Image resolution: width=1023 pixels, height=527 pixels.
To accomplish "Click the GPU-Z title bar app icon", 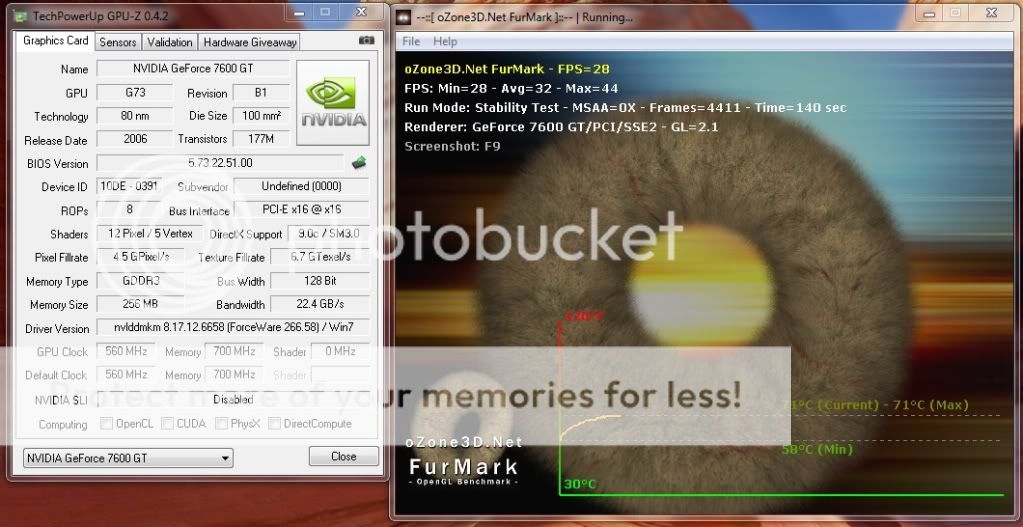I will click(22, 14).
